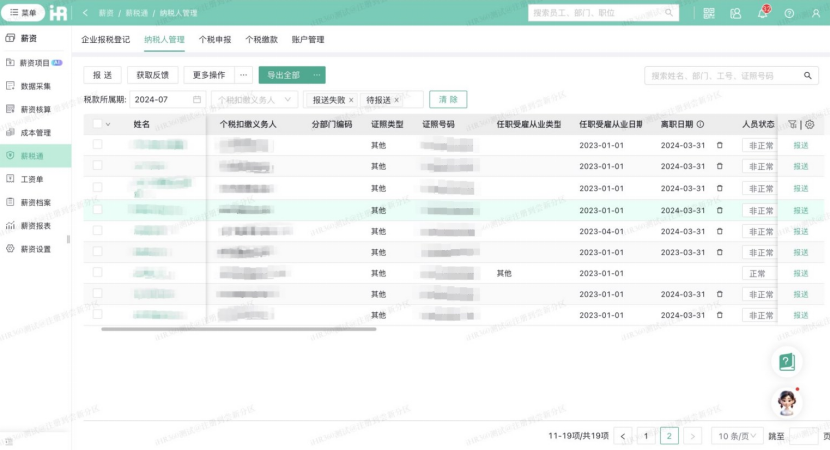Toggle the select-all checkbox in table header
This screenshot has height=450, width=830.
click(98, 125)
